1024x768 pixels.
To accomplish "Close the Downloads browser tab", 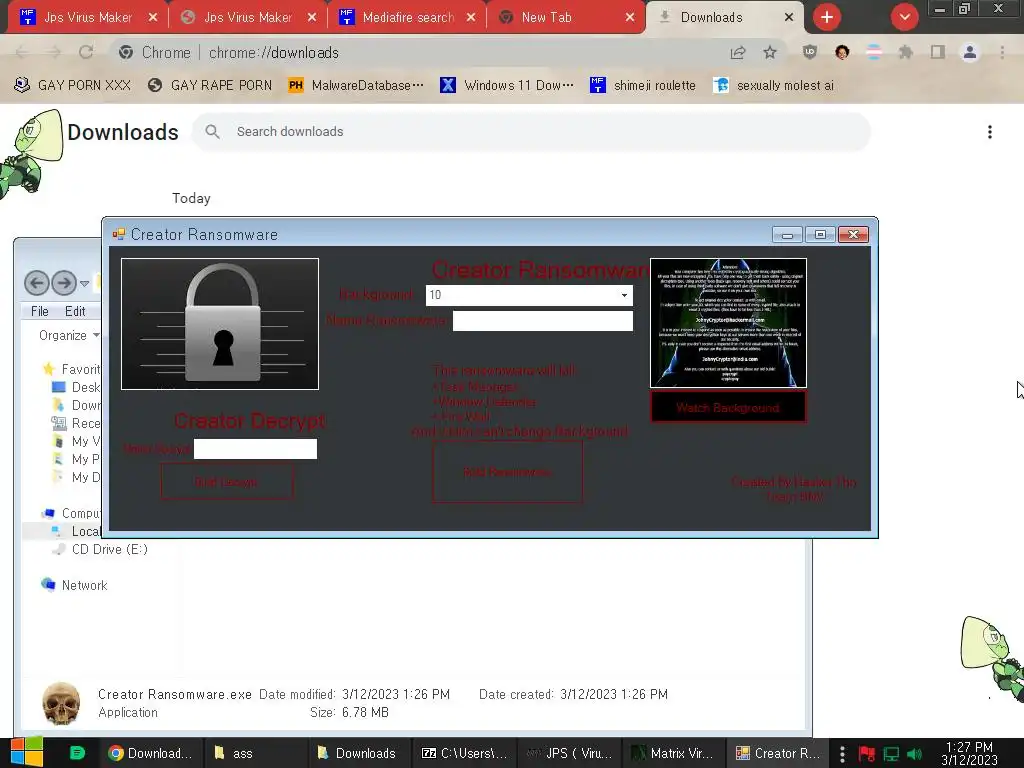I will [x=789, y=18].
